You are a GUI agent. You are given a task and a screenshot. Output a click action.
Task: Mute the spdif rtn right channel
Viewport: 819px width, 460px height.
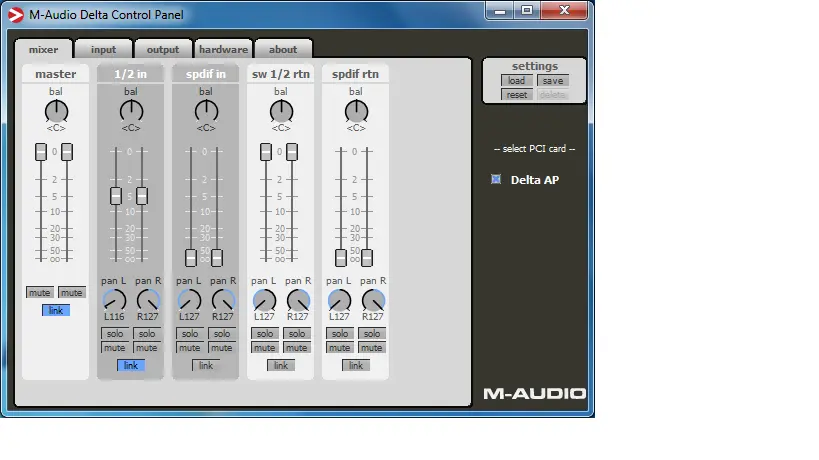tap(372, 348)
